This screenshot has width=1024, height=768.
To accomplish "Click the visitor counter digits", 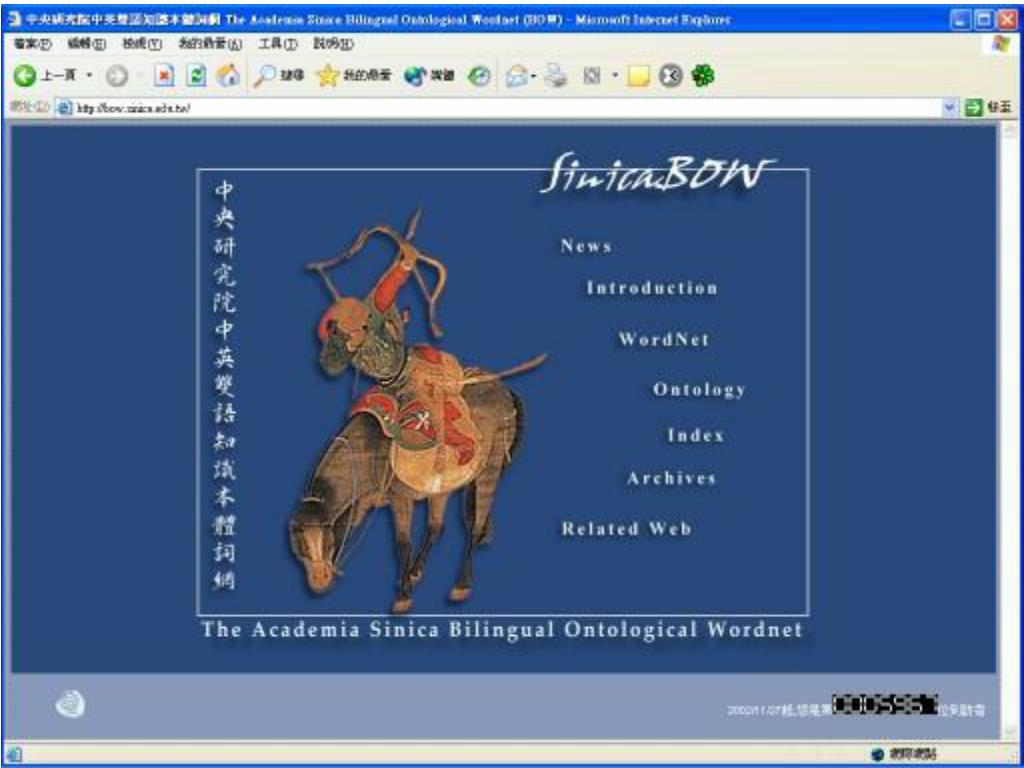I will click(884, 705).
